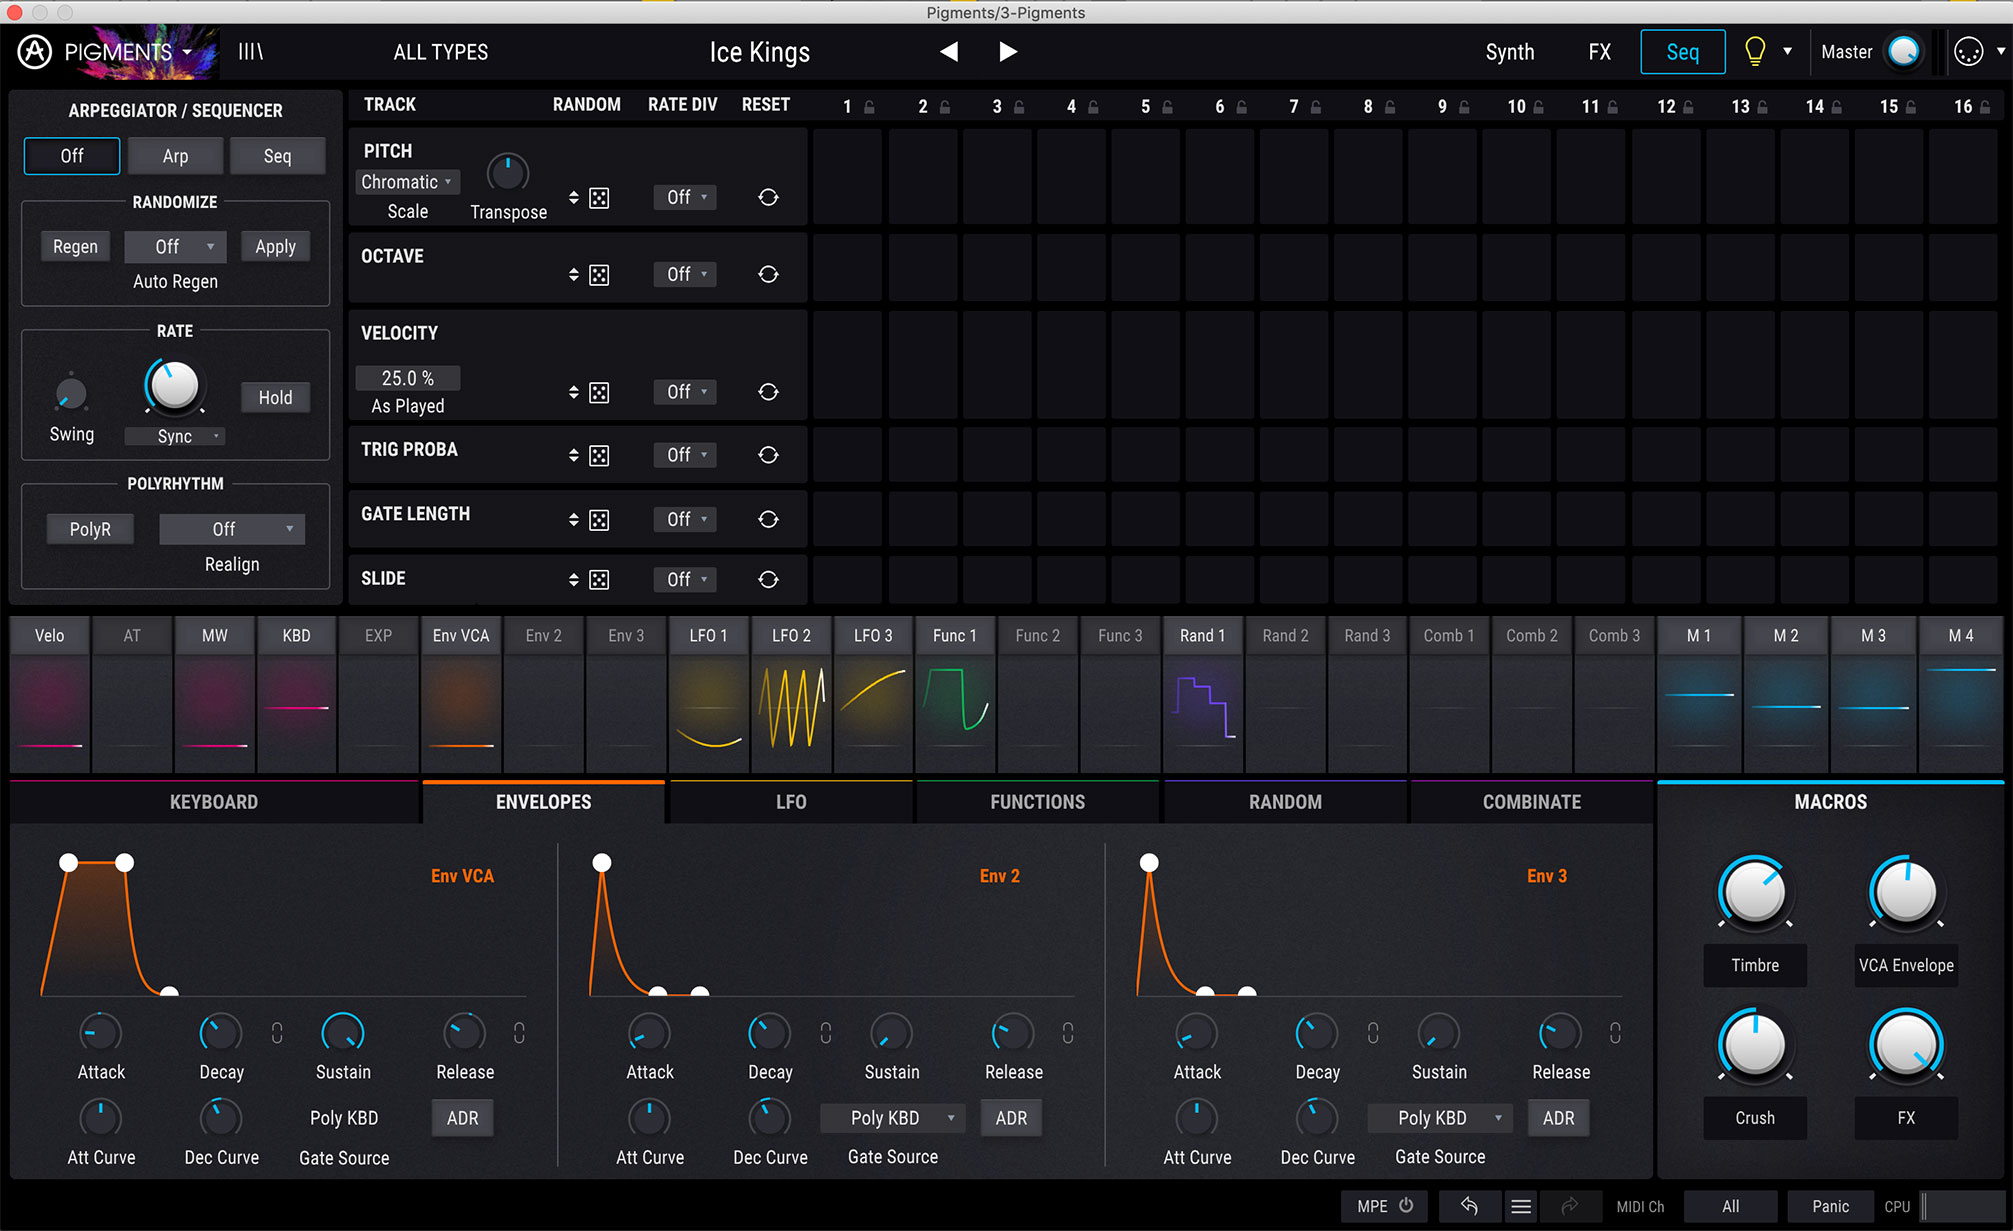The image size is (2013, 1231).
Task: Open the Pigments main menu dropdown
Action: click(128, 52)
